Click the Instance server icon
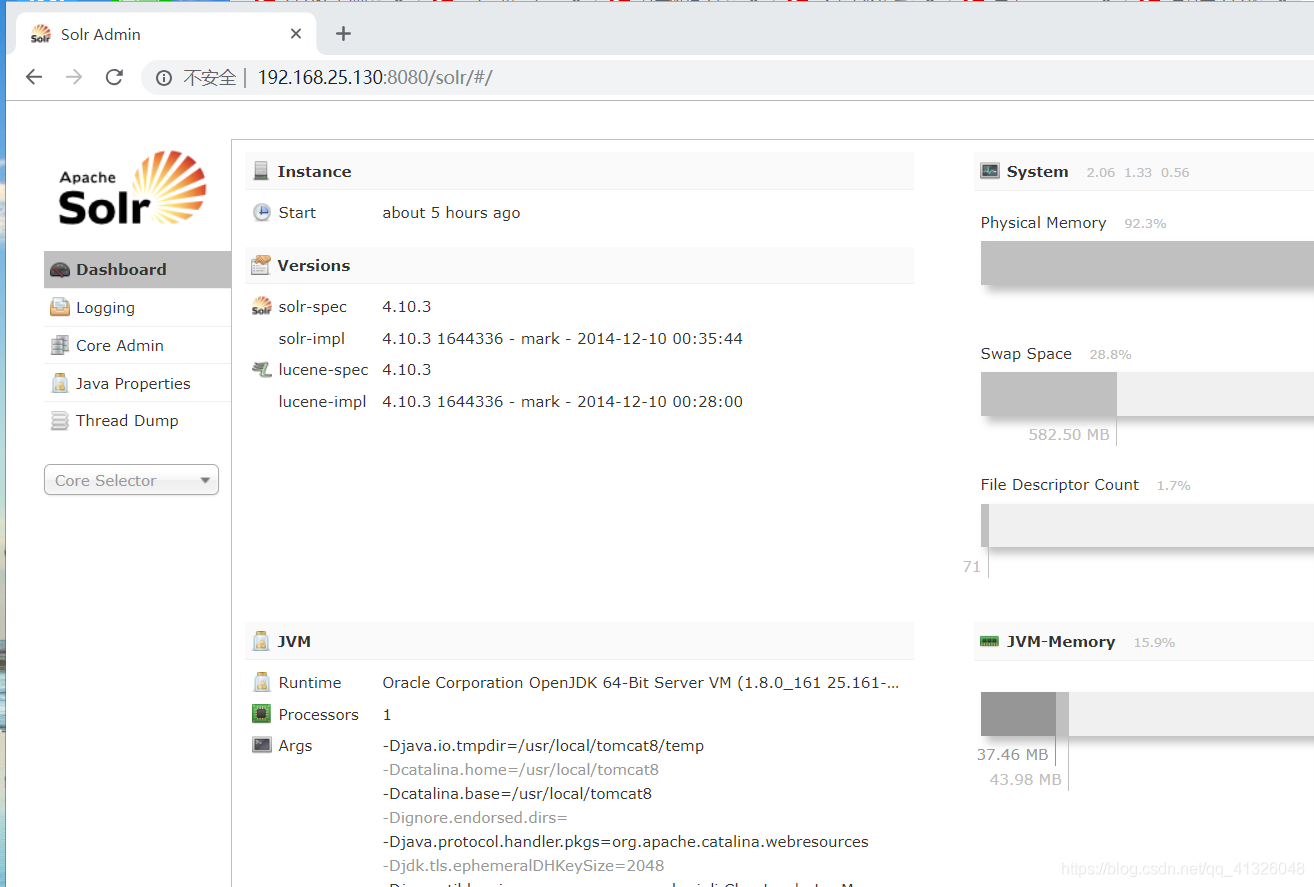The width and height of the screenshot is (1314, 887). 261,172
